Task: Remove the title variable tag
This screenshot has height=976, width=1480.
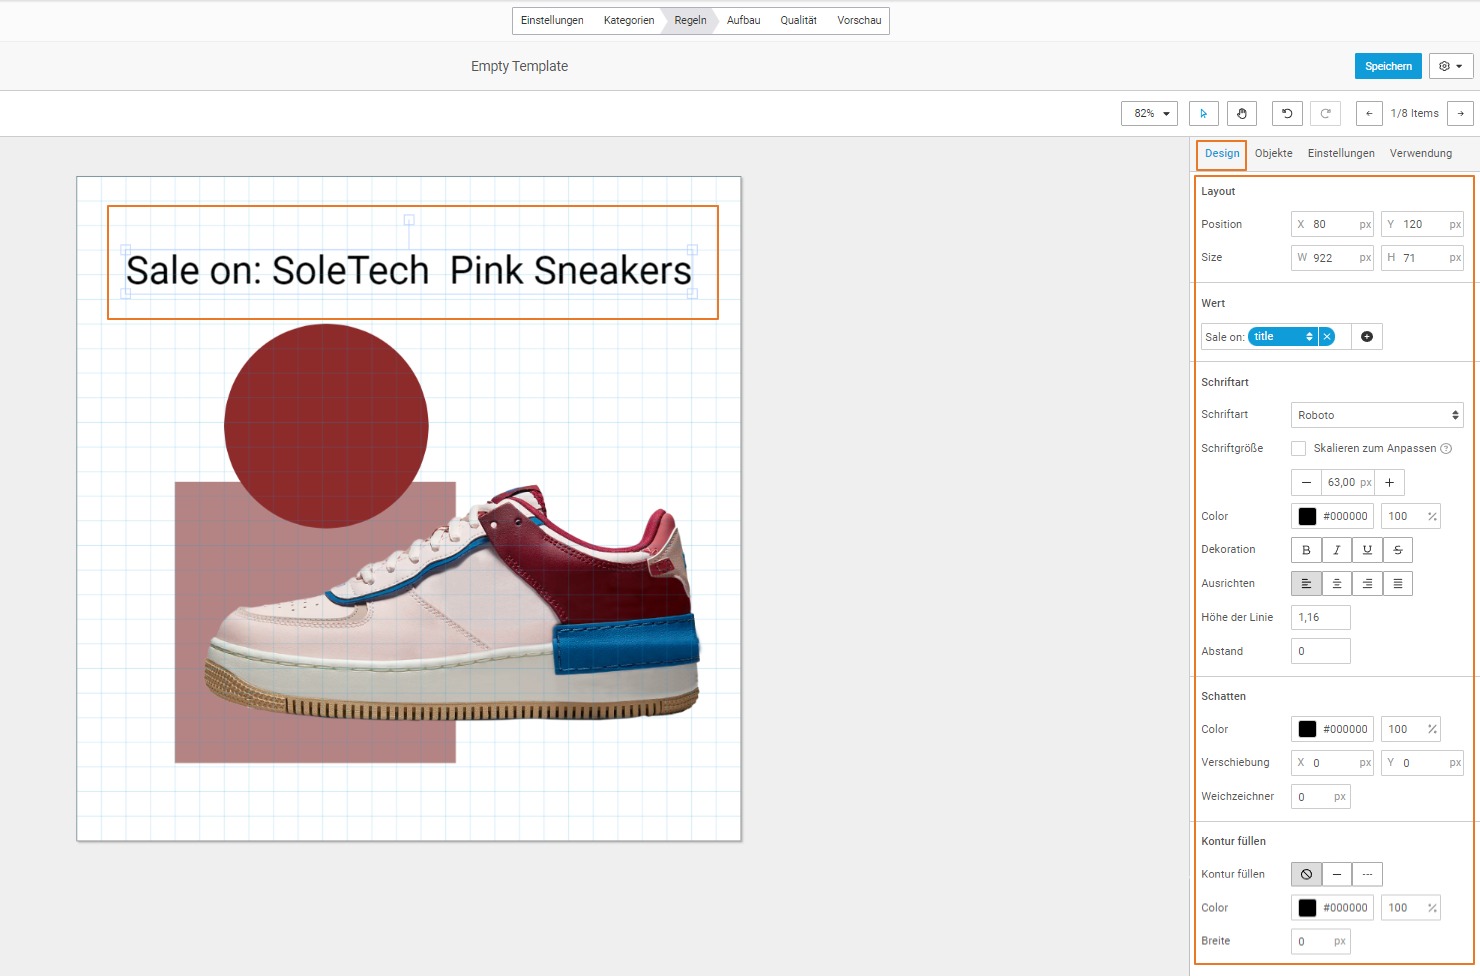Action: coord(1327,337)
